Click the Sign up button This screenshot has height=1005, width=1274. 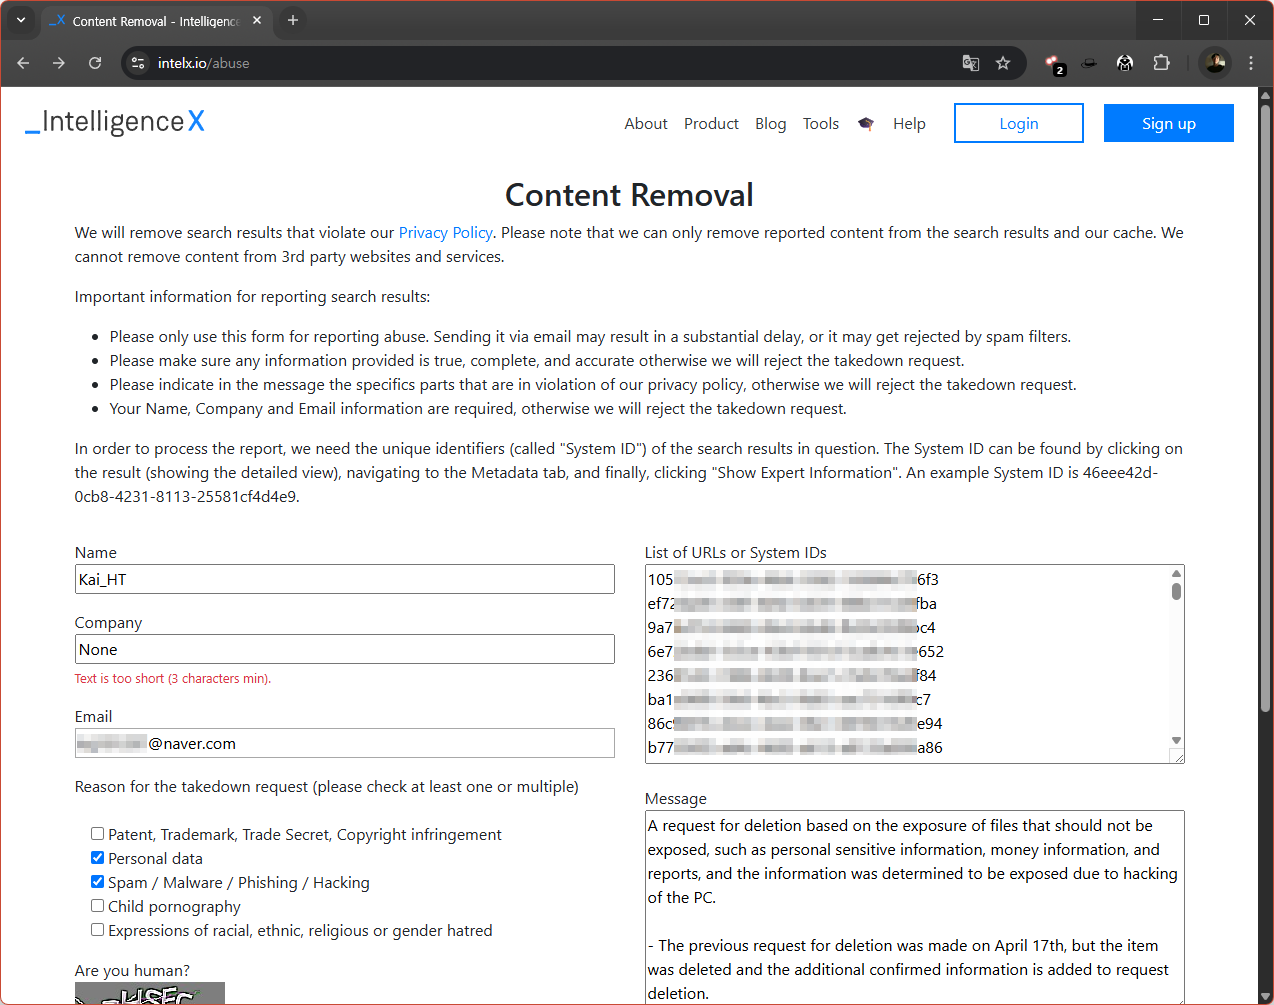(1169, 123)
